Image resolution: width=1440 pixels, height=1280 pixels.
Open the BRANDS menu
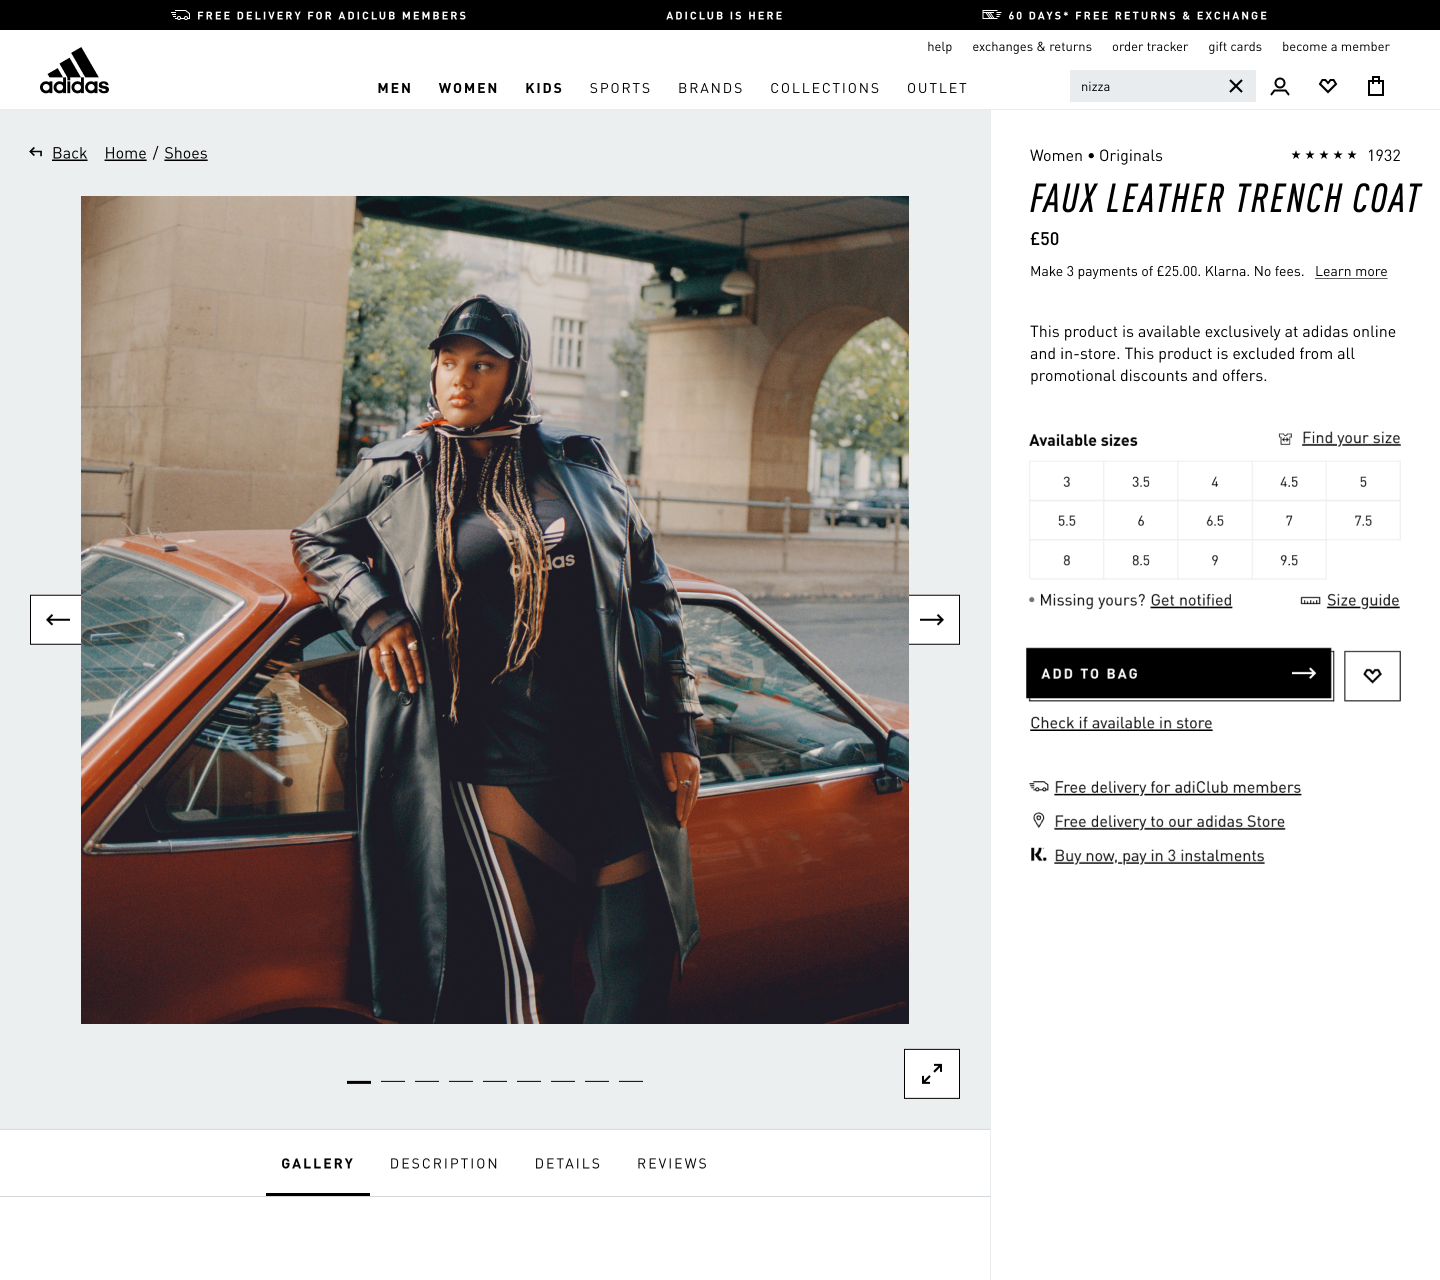711,88
